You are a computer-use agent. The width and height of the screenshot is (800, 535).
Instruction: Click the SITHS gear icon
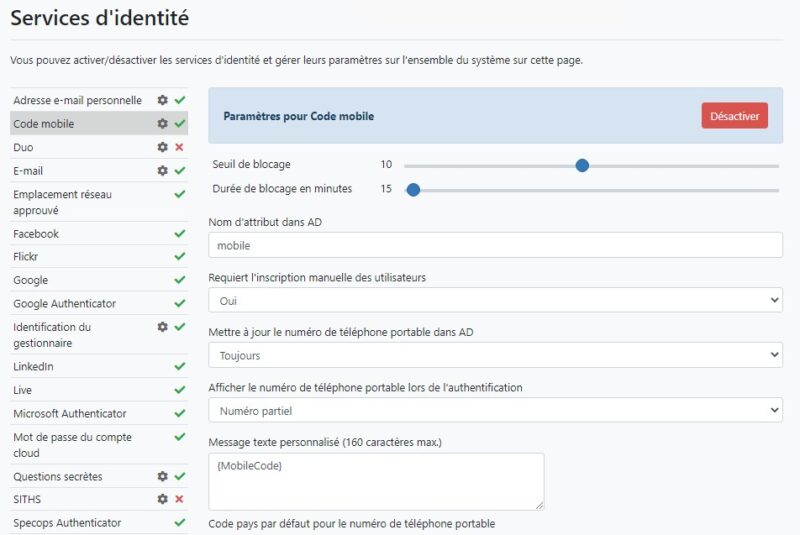(x=162, y=499)
